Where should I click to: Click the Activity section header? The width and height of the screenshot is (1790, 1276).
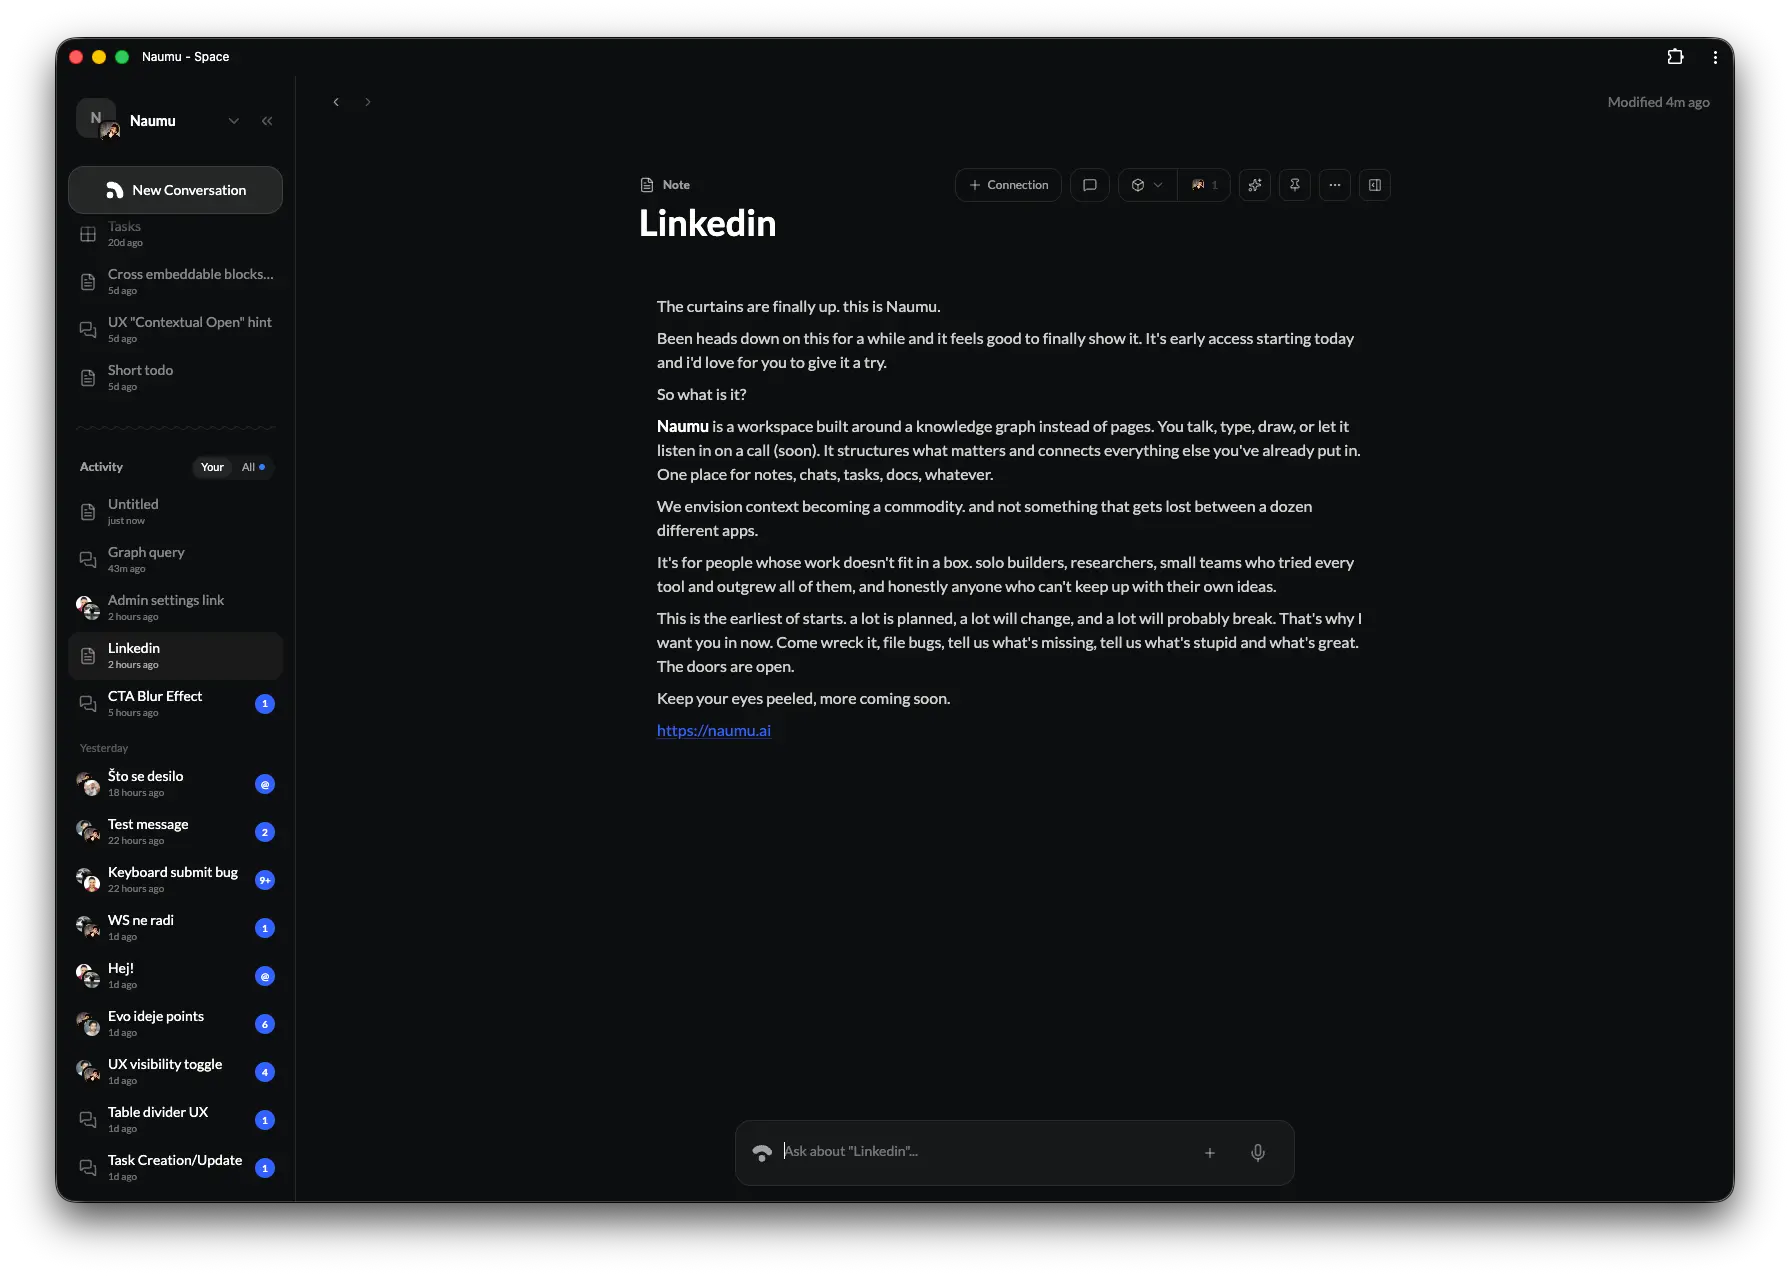(101, 467)
